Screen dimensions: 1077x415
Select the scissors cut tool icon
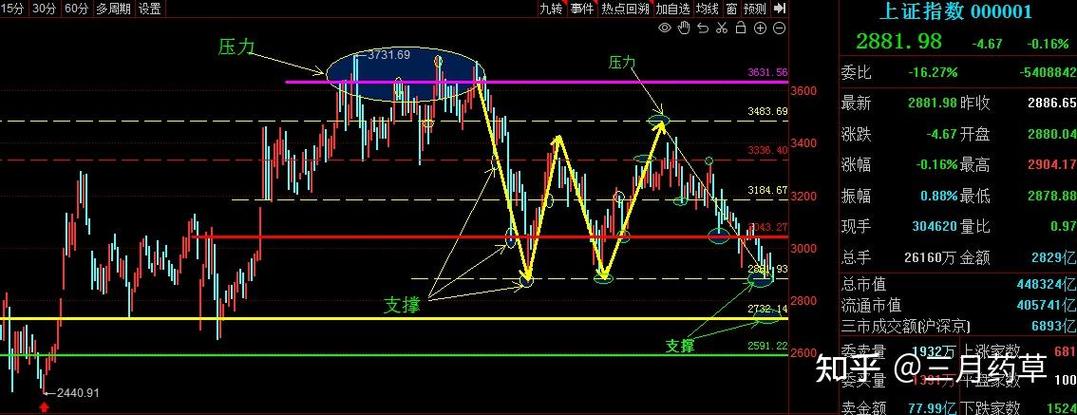[721, 27]
